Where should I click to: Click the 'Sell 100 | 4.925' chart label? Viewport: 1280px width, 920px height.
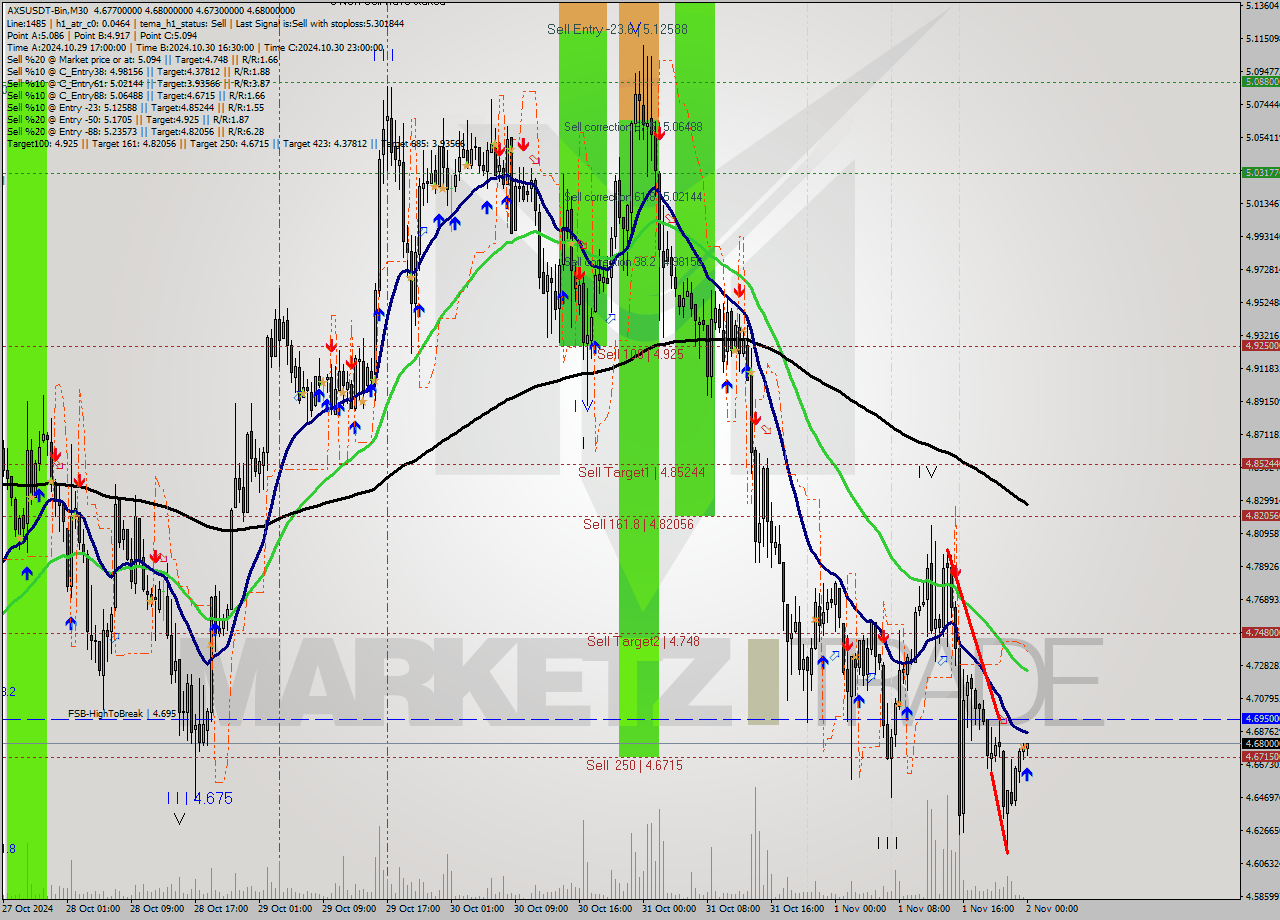click(640, 354)
